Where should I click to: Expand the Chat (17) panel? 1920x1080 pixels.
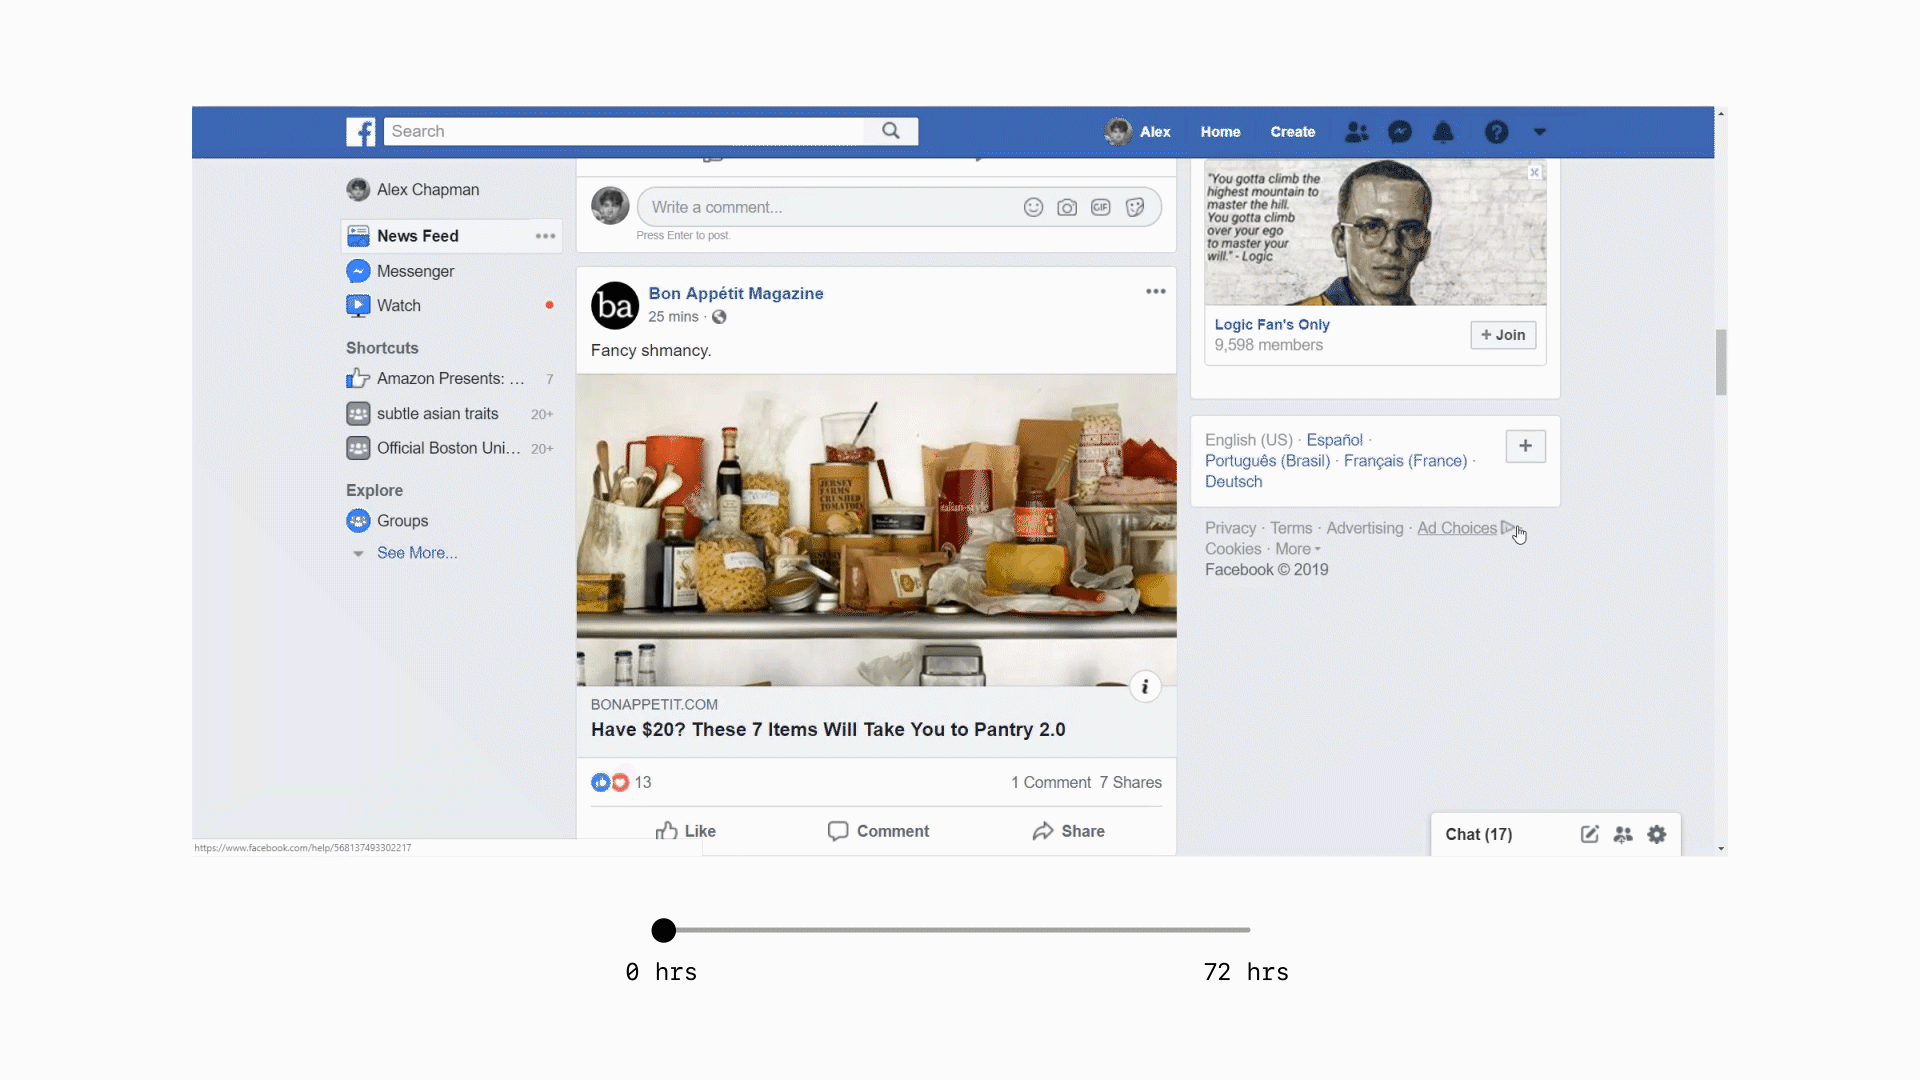point(1479,834)
